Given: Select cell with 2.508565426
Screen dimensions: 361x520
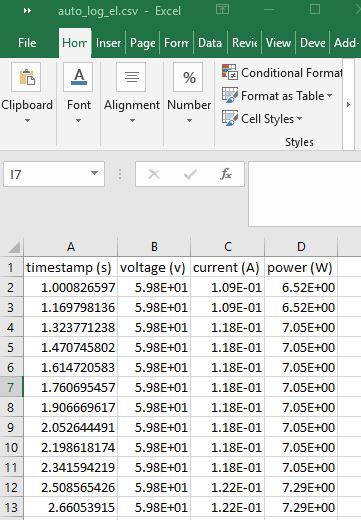Looking at the screenshot, I should click(x=71, y=487).
